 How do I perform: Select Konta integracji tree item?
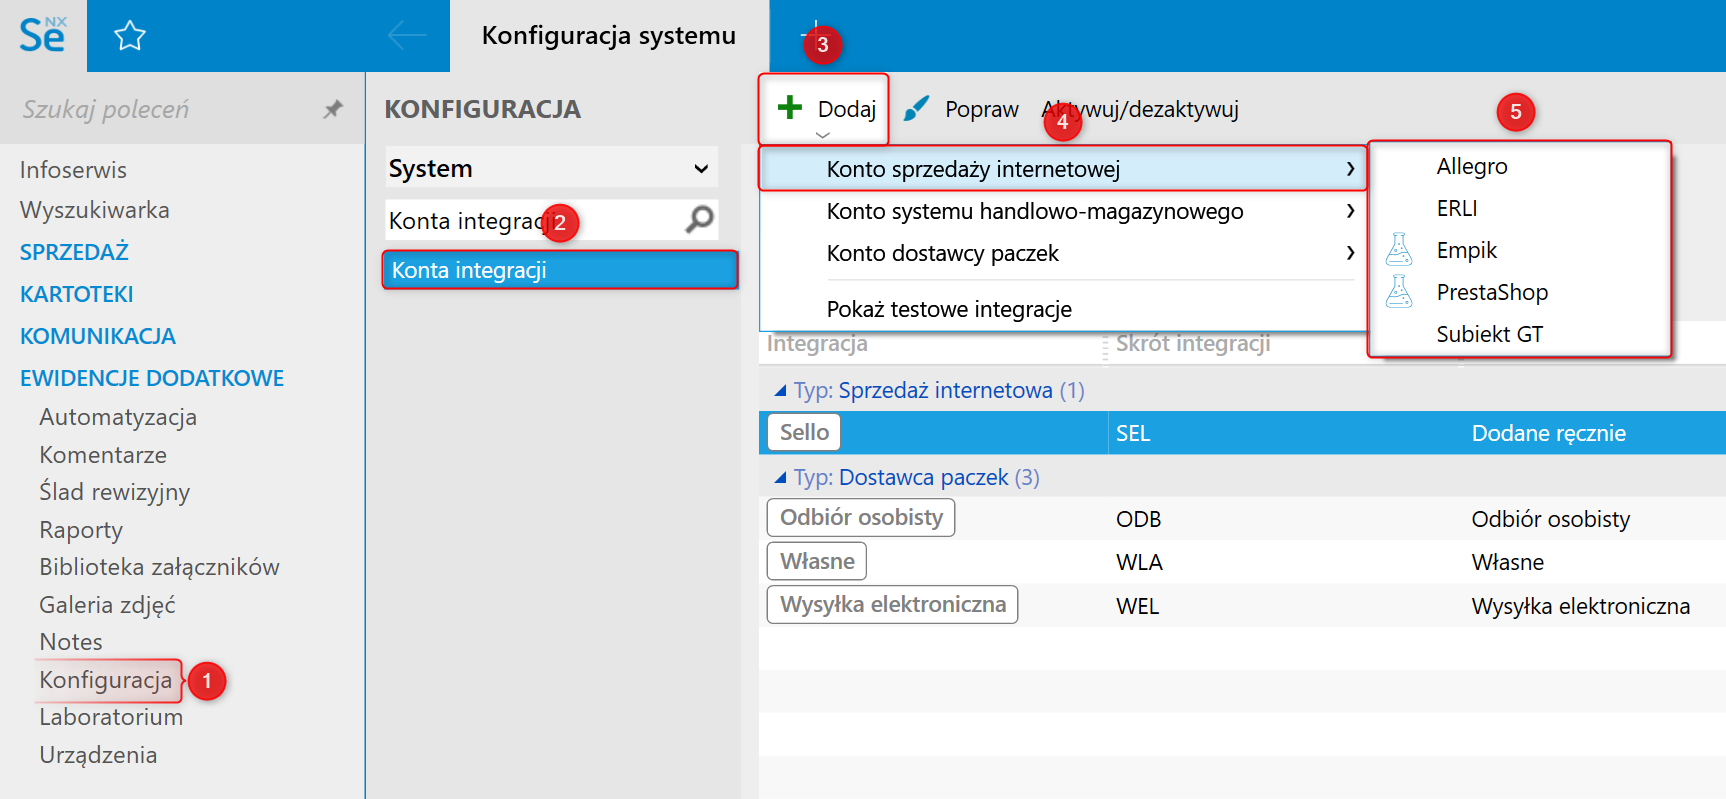(560, 270)
